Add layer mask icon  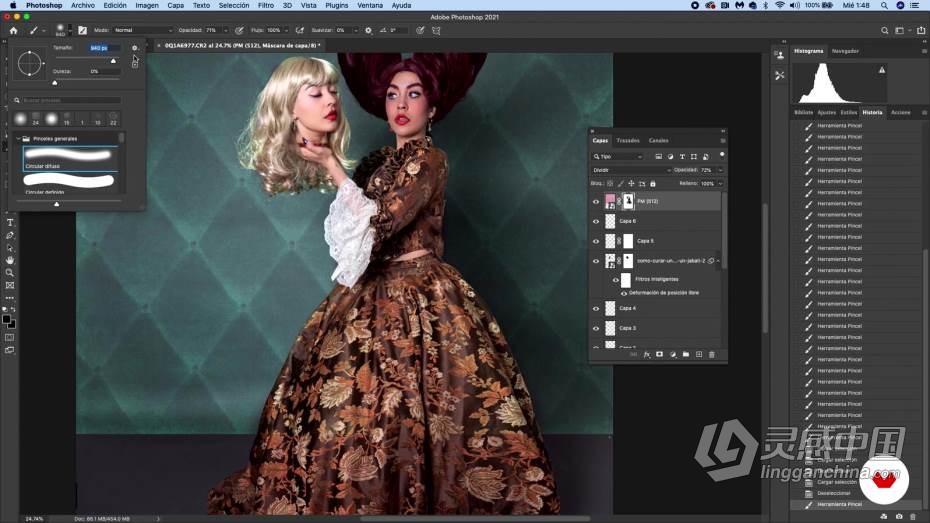pyautogui.click(x=660, y=355)
